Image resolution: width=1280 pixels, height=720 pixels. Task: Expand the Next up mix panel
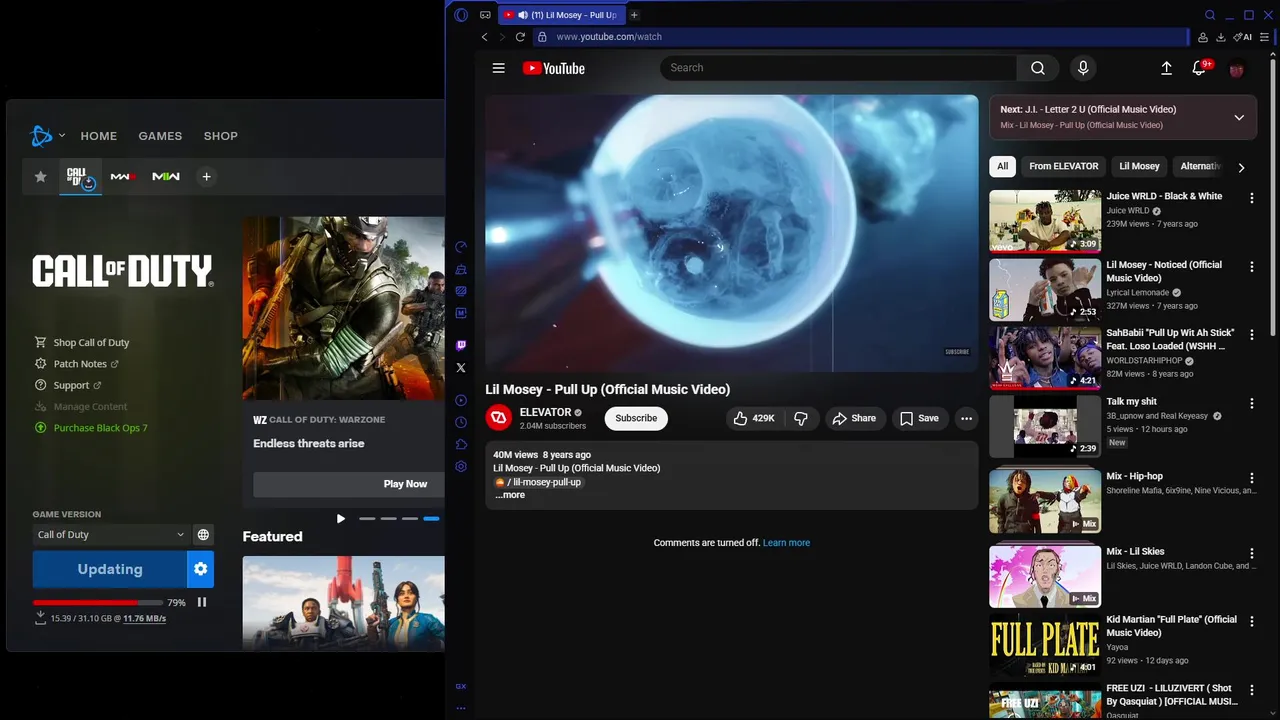(1239, 117)
